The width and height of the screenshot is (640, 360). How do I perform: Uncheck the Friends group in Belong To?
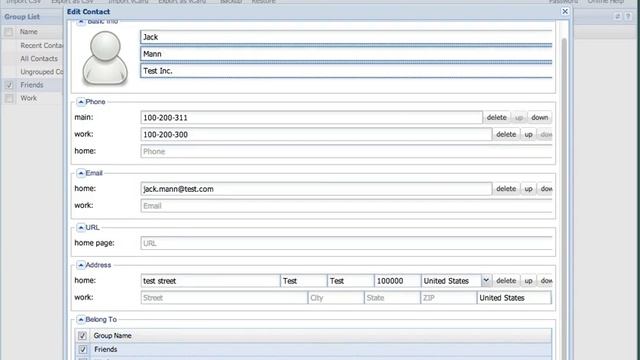pos(82,349)
